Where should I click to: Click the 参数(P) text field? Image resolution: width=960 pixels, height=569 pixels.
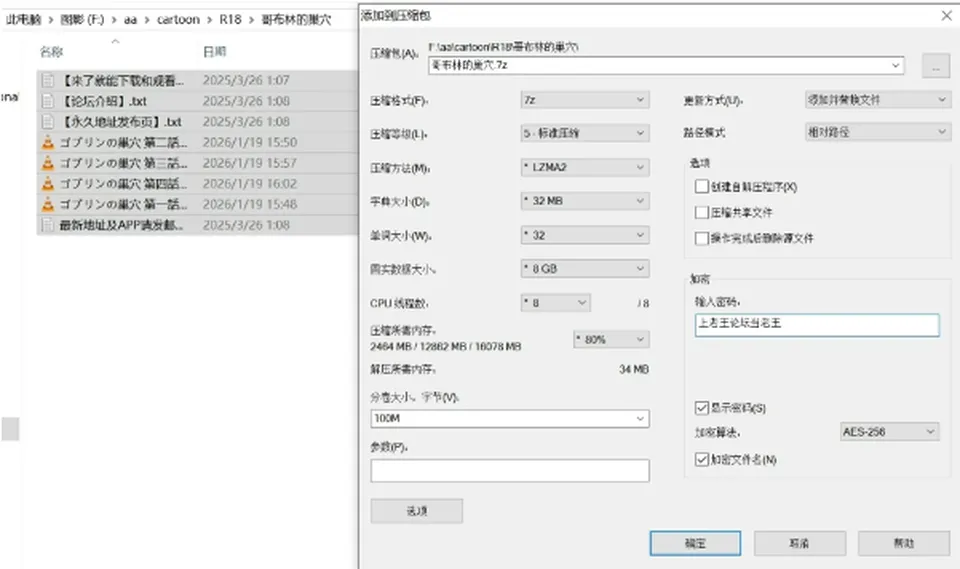(x=509, y=470)
